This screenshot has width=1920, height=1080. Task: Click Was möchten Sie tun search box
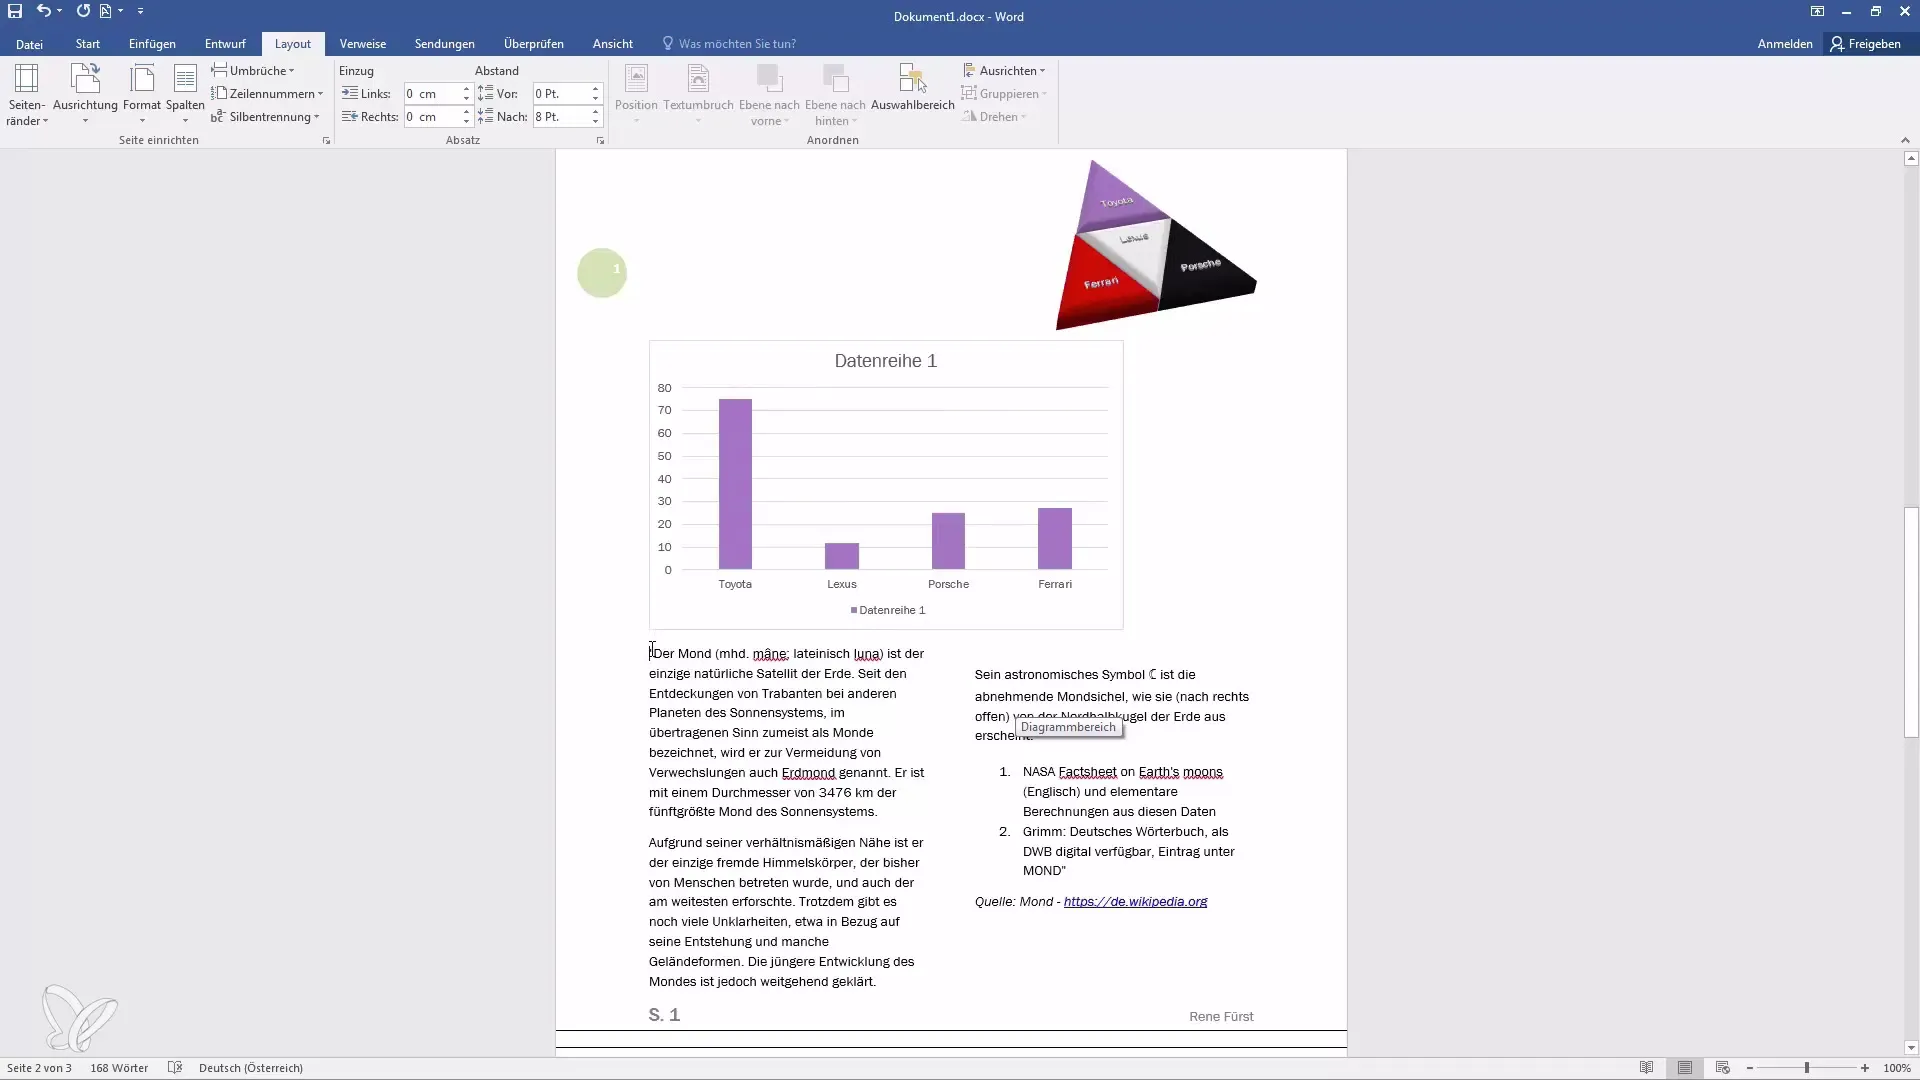click(737, 44)
